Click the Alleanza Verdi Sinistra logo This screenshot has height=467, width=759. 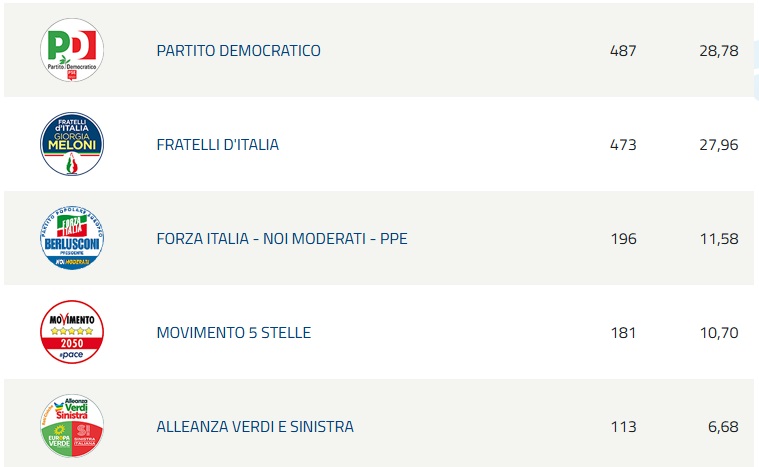coord(72,427)
